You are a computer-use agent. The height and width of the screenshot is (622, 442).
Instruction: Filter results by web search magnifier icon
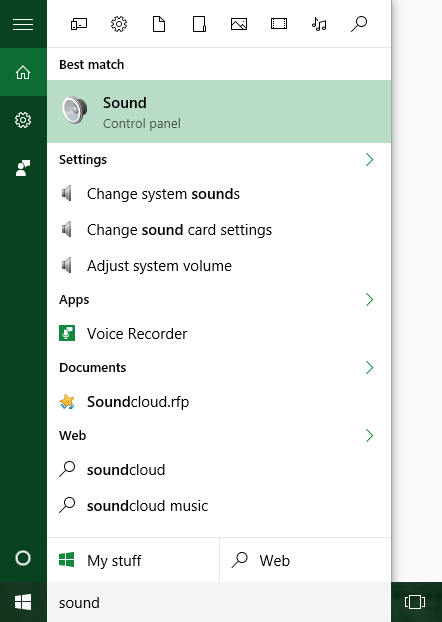coord(359,24)
